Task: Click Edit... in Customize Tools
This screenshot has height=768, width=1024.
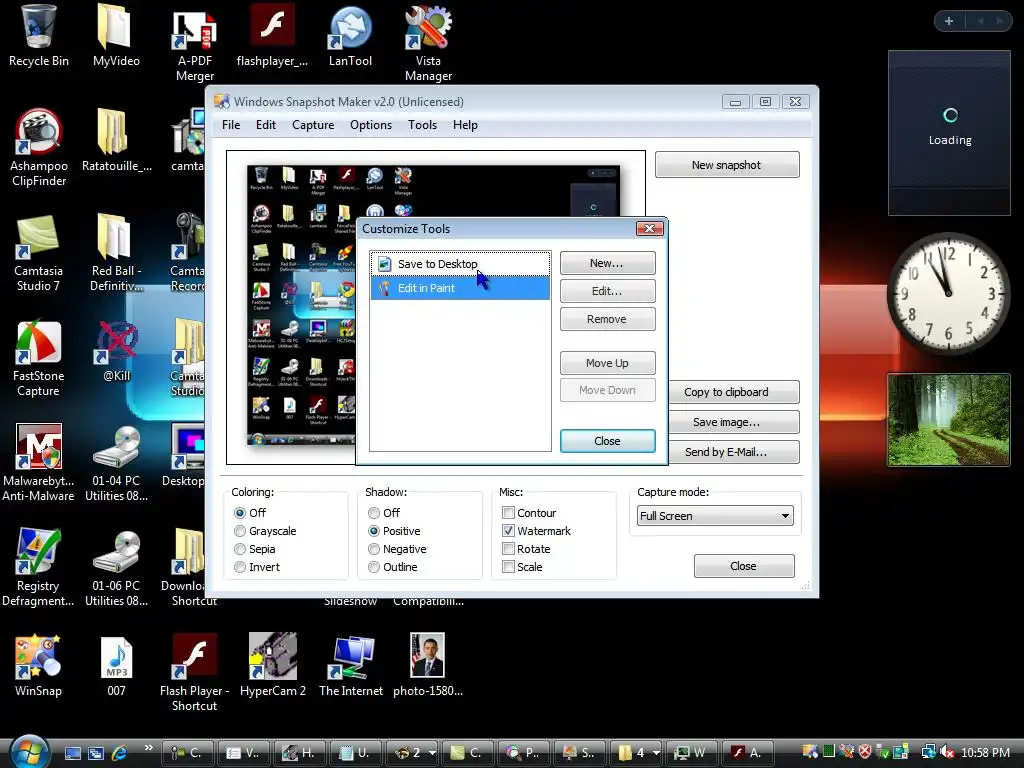Action: point(607,291)
